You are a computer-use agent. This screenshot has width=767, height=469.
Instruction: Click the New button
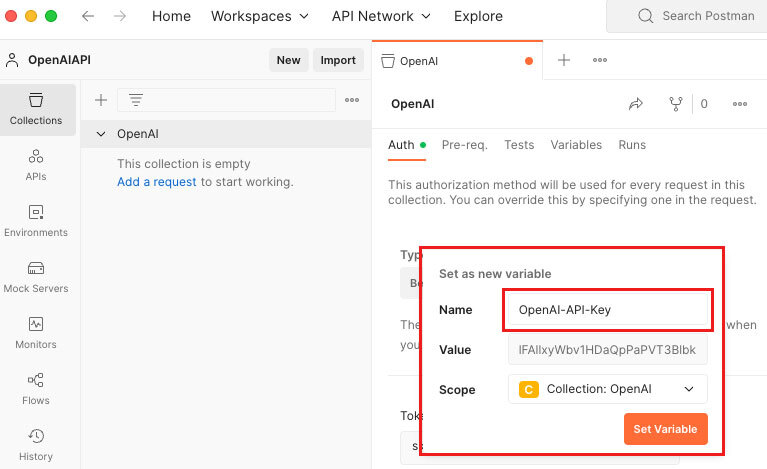289,60
